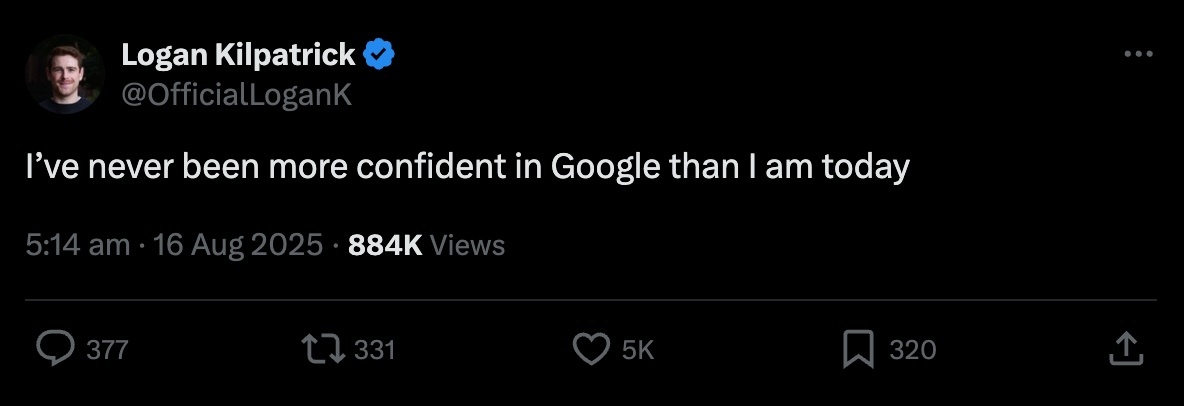Viewport: 1184px width, 406px height.
Task: Open the @OfficialLoganK handle link
Action: coord(236,95)
